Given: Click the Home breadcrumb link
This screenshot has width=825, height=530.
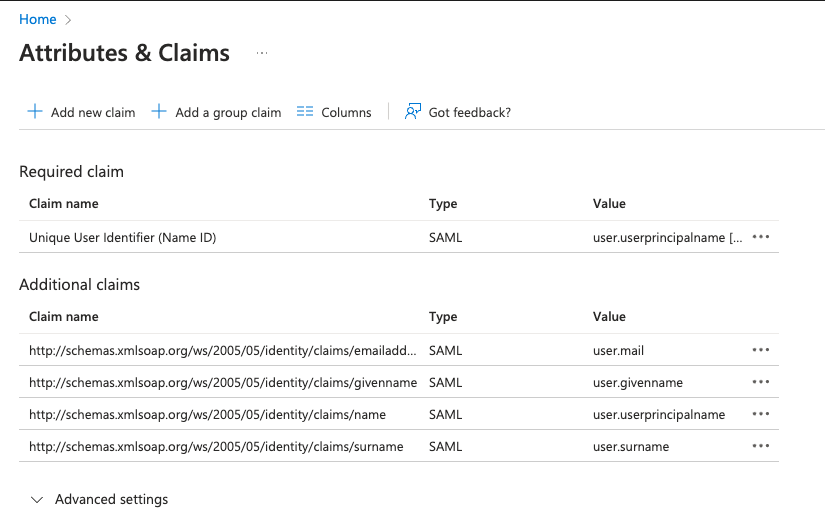Looking at the screenshot, I should tap(37, 19).
